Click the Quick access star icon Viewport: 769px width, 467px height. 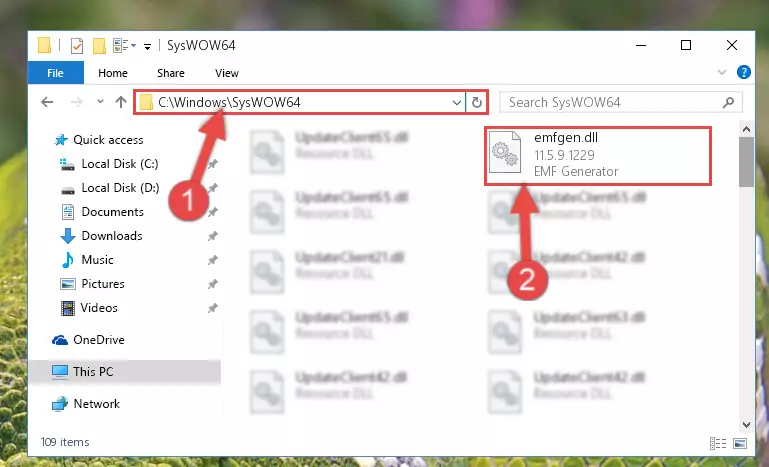(61, 140)
